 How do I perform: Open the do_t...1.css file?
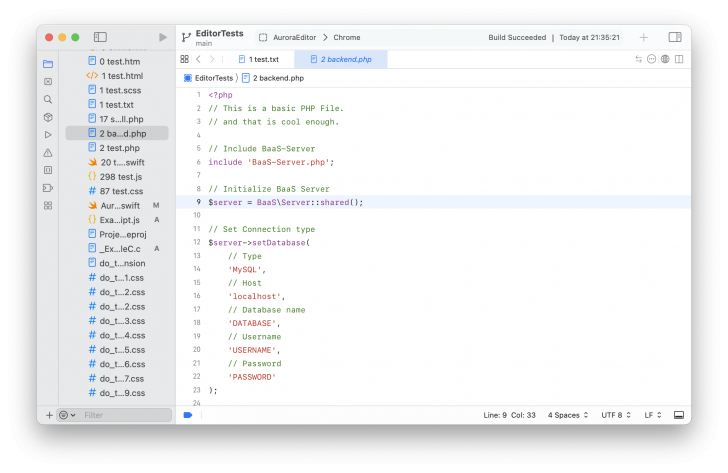(117, 278)
